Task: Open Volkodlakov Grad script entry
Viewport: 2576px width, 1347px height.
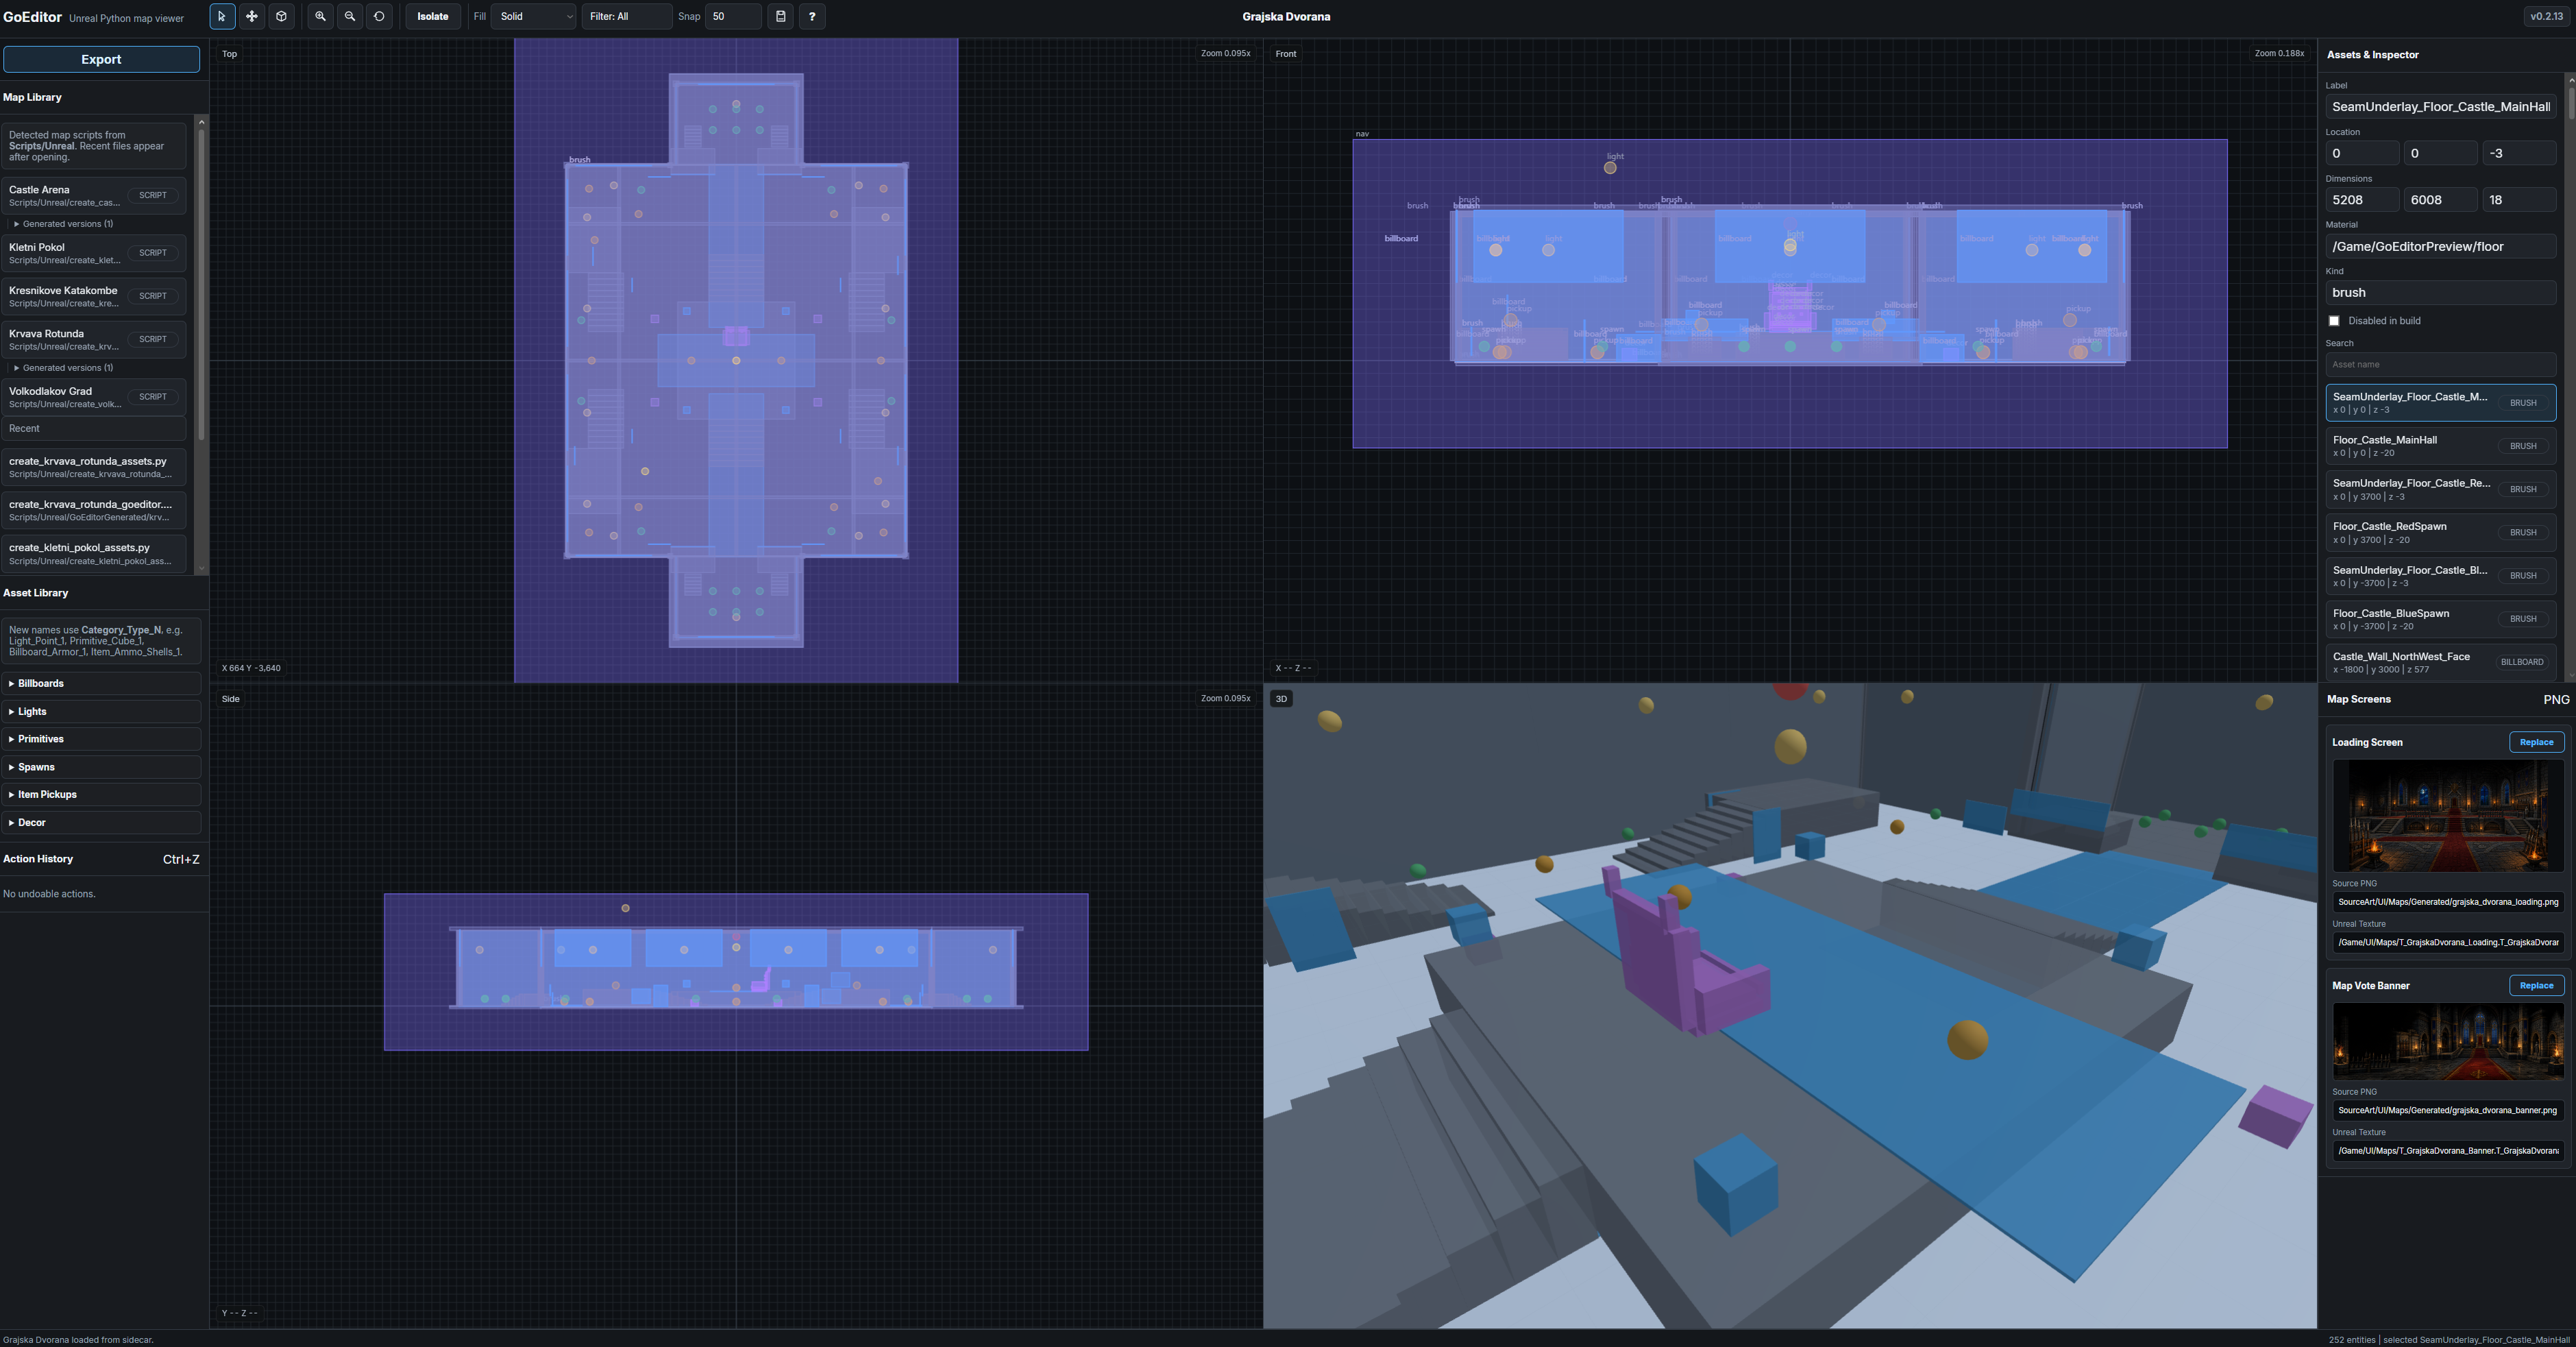Action: coord(94,397)
